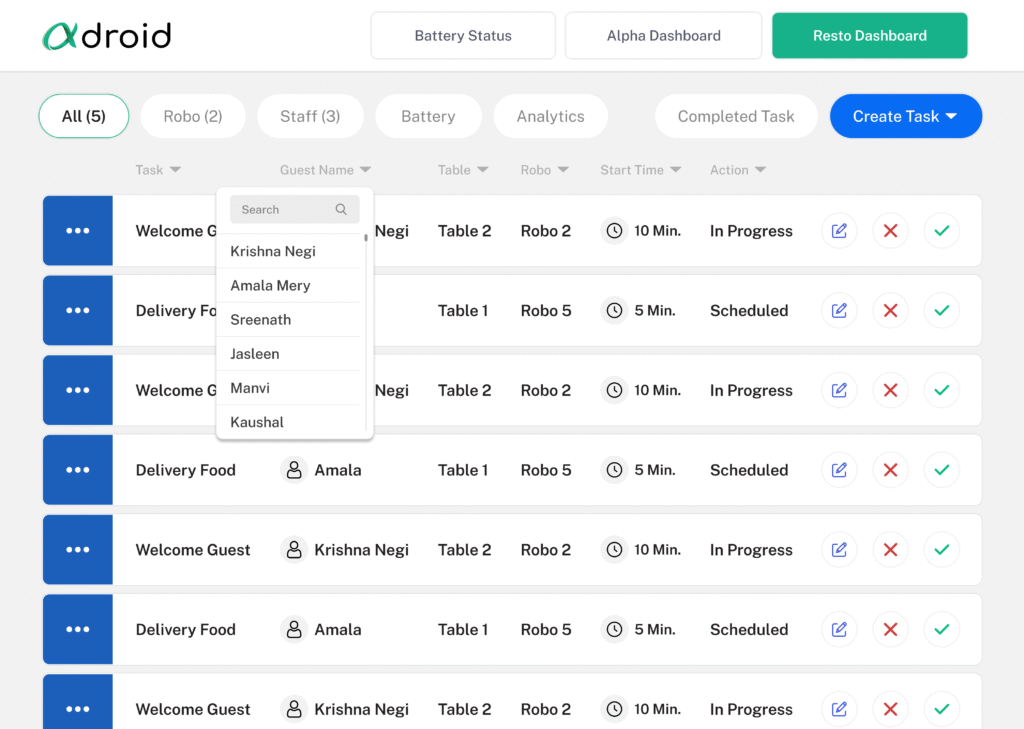Click the Adroid logo
The width and height of the screenshot is (1024, 729).
107,36
